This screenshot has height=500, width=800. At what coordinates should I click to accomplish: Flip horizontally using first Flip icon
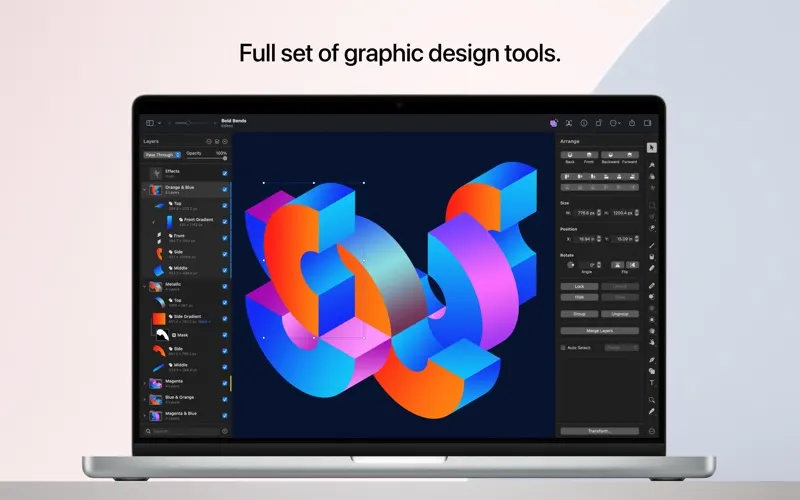[x=617, y=265]
